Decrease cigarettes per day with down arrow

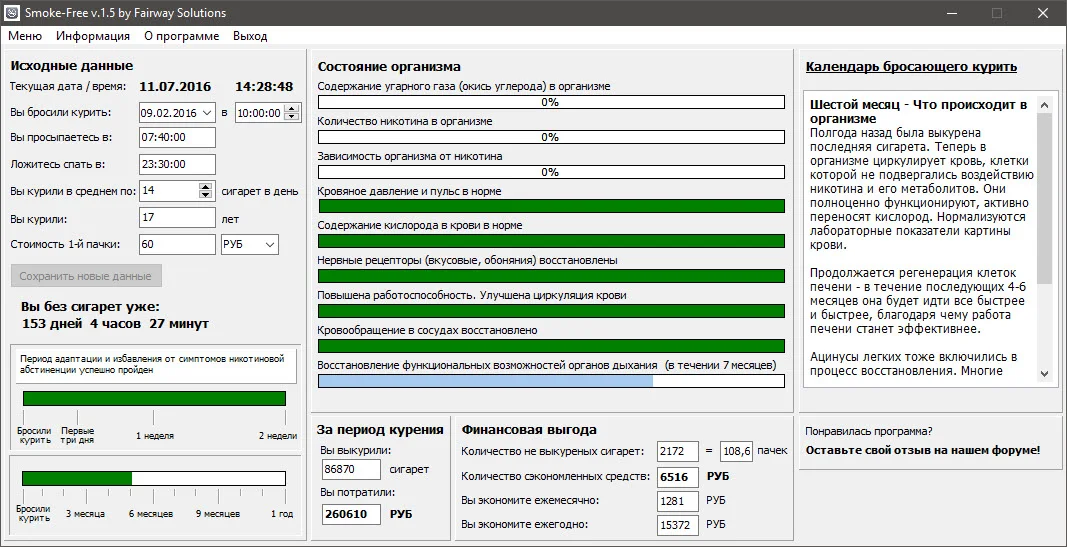(206, 195)
